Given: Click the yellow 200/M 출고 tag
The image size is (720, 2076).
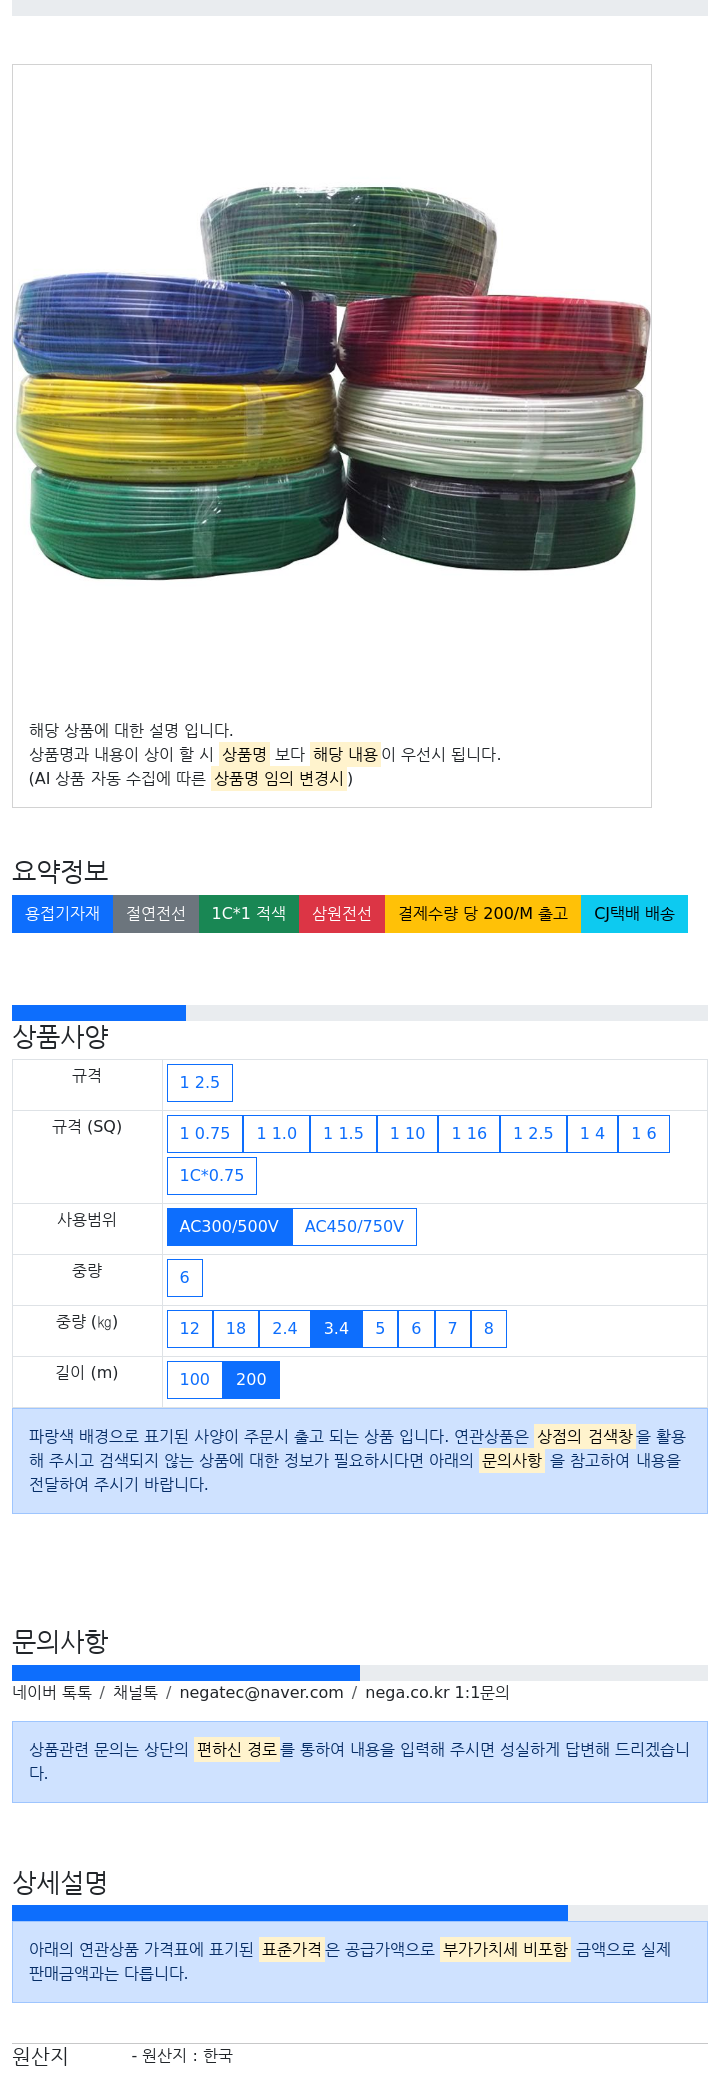Looking at the screenshot, I should (x=483, y=914).
